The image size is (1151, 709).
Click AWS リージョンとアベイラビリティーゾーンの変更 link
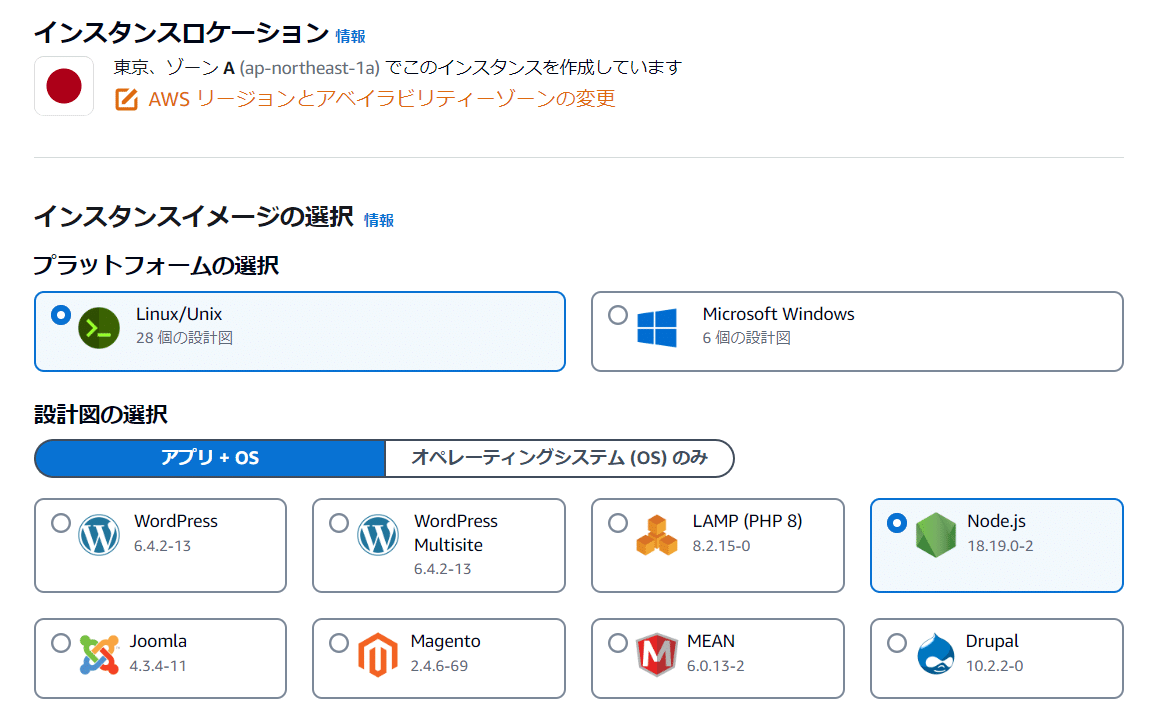click(x=382, y=98)
